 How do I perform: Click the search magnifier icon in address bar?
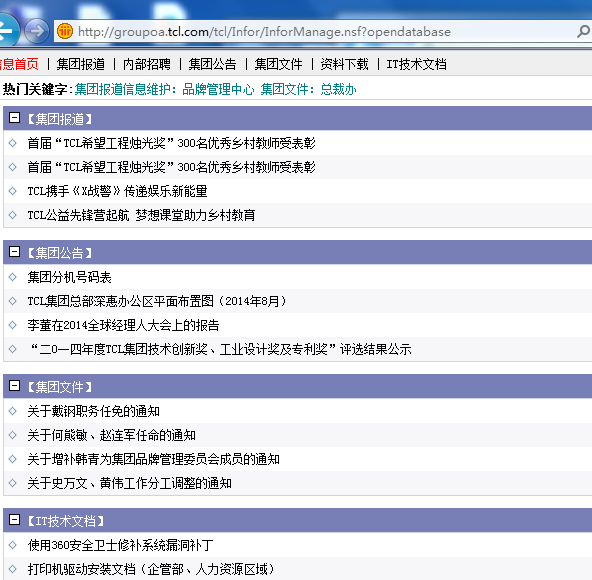pyautogui.click(x=583, y=31)
